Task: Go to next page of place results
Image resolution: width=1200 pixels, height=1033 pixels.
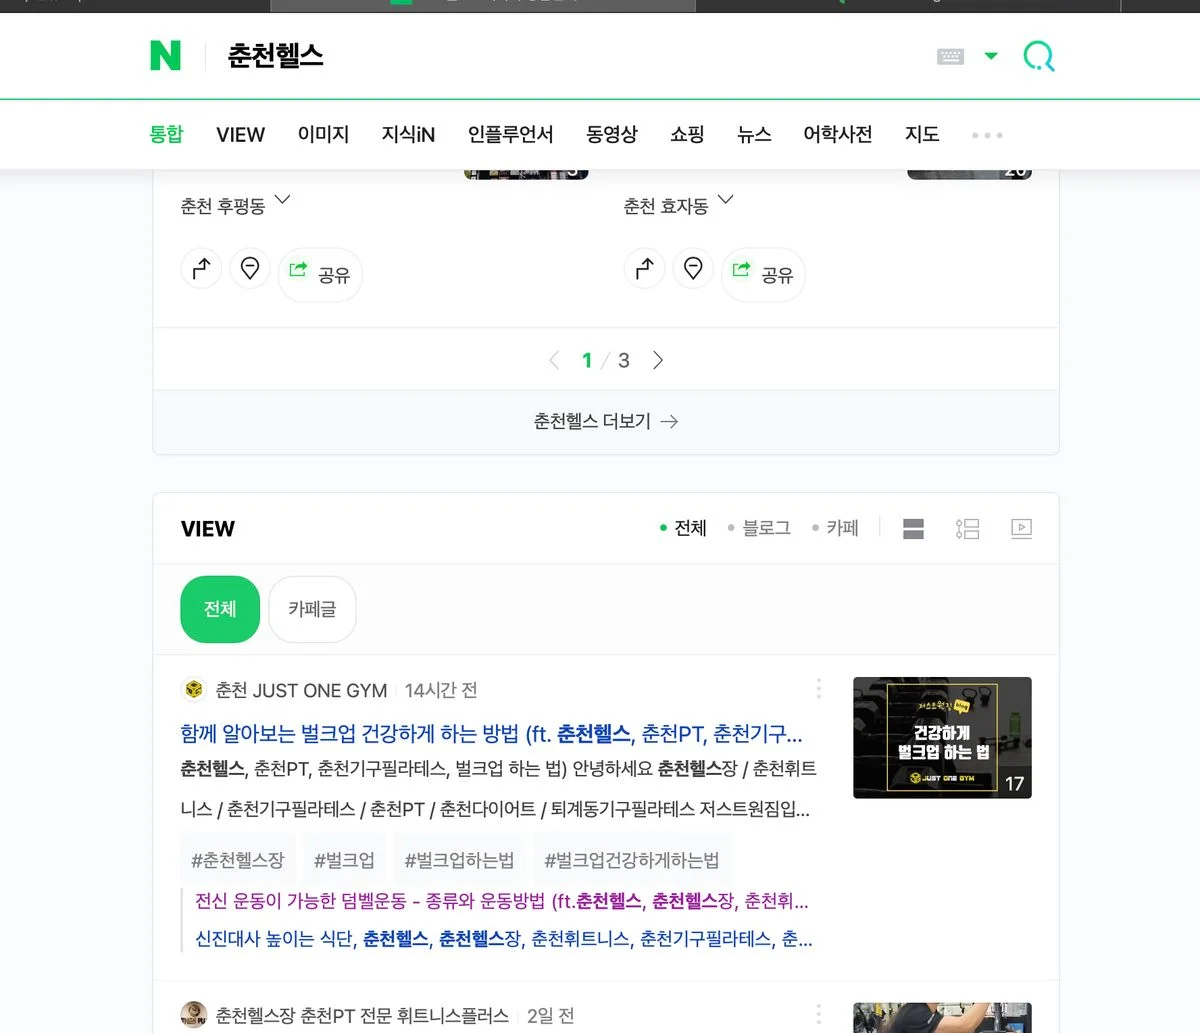Action: [658, 360]
